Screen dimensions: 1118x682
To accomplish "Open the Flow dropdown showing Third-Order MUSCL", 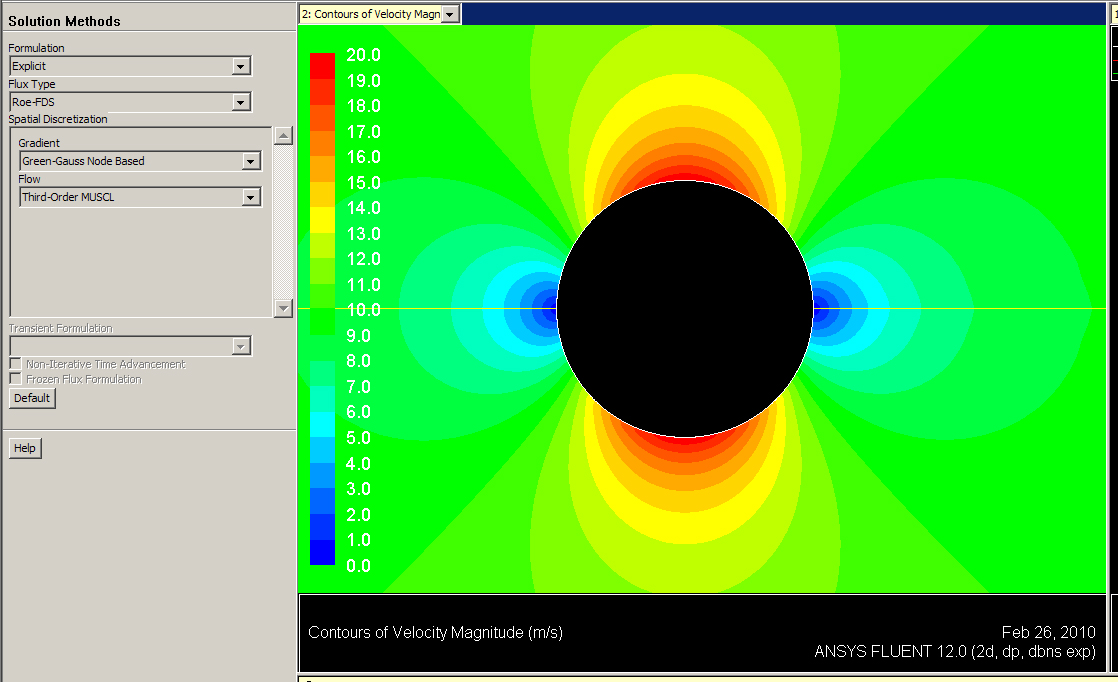I will [251, 197].
